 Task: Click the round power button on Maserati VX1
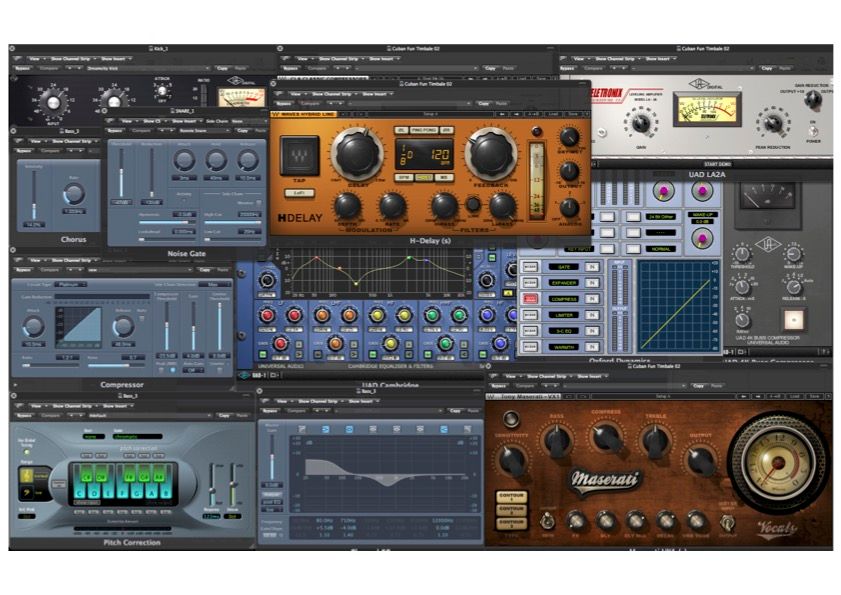point(511,418)
